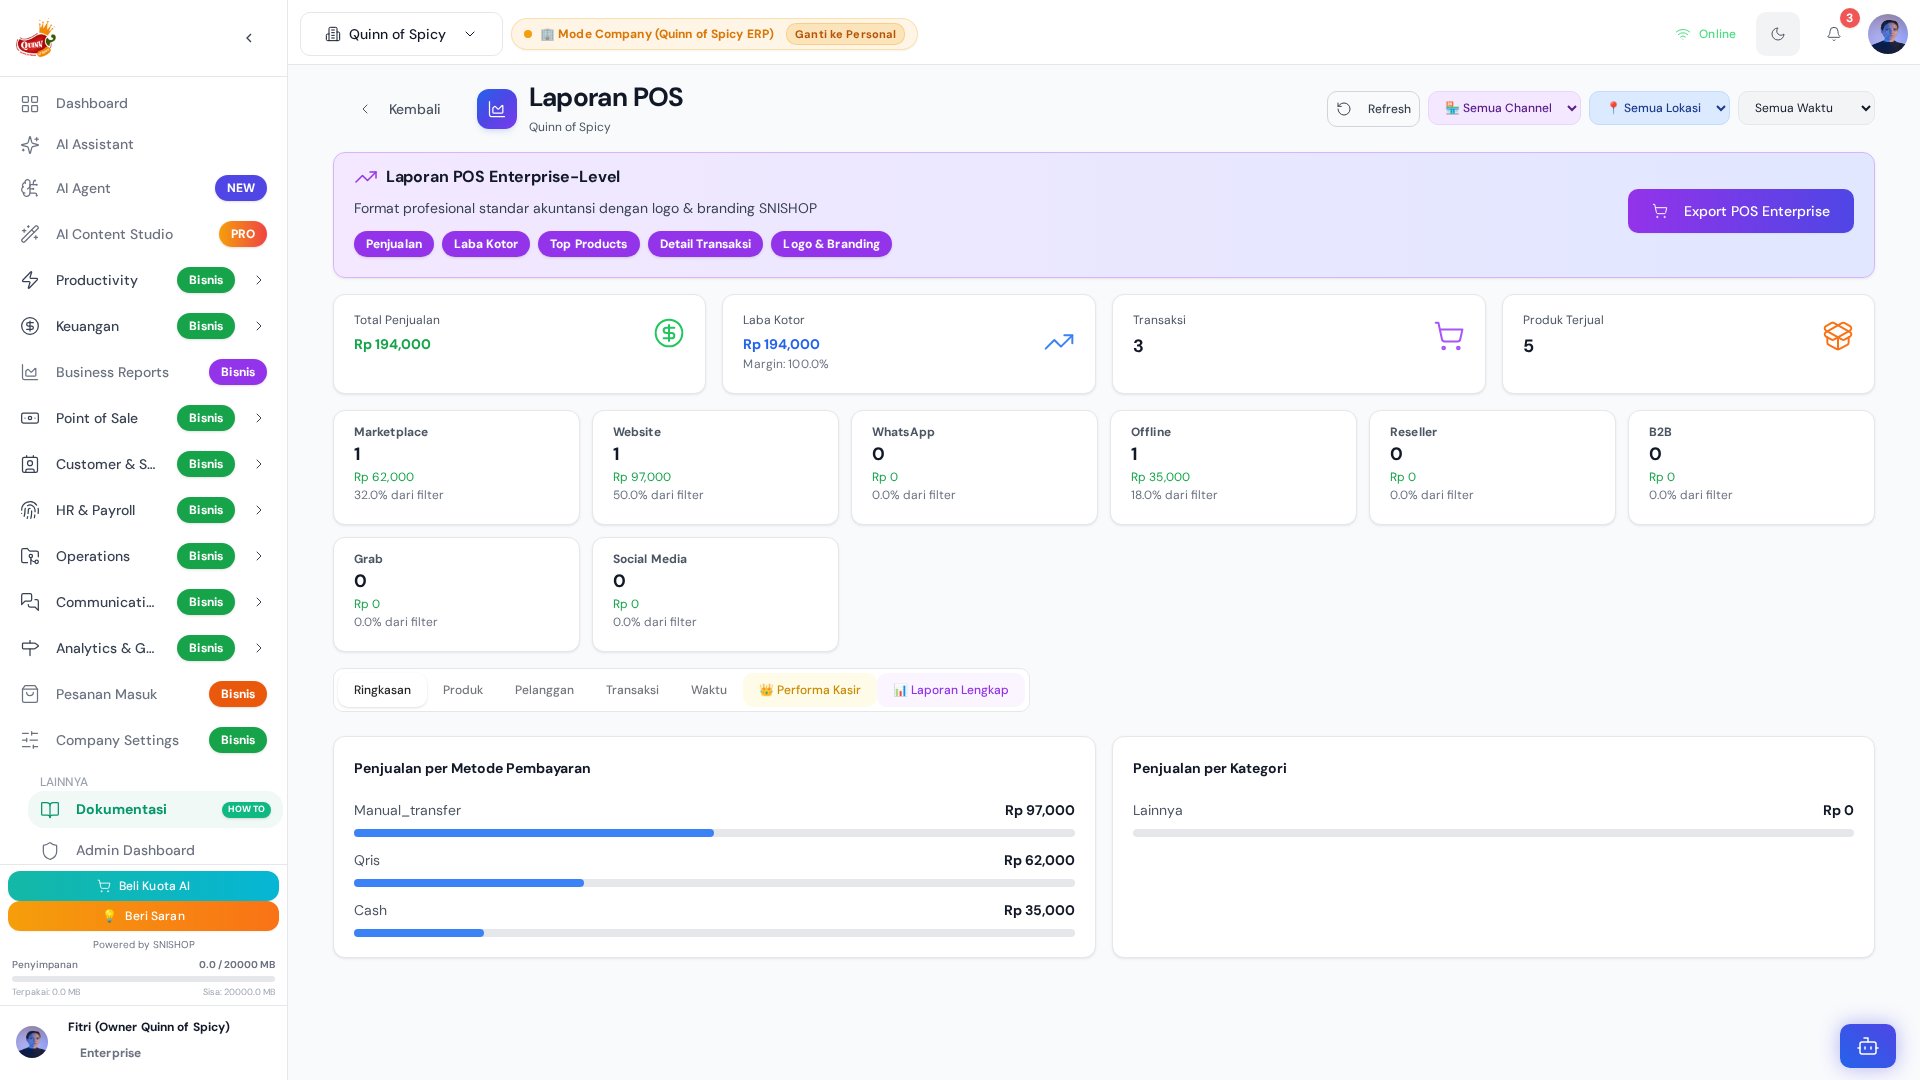Switch to the Transaksi tab
1920x1080 pixels.
(632, 690)
